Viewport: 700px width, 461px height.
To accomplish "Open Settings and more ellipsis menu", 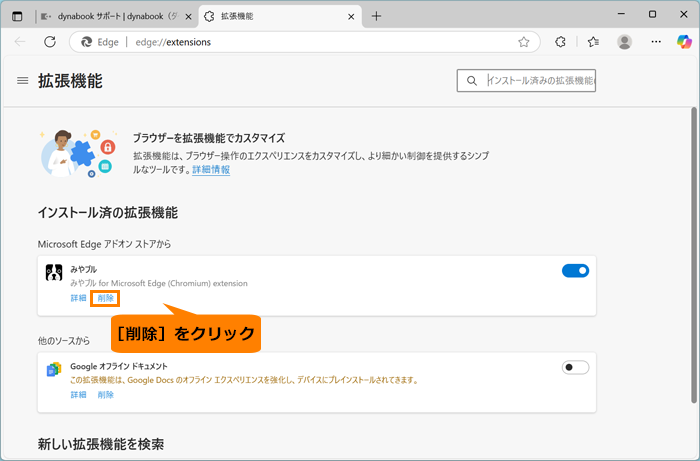I will [656, 42].
